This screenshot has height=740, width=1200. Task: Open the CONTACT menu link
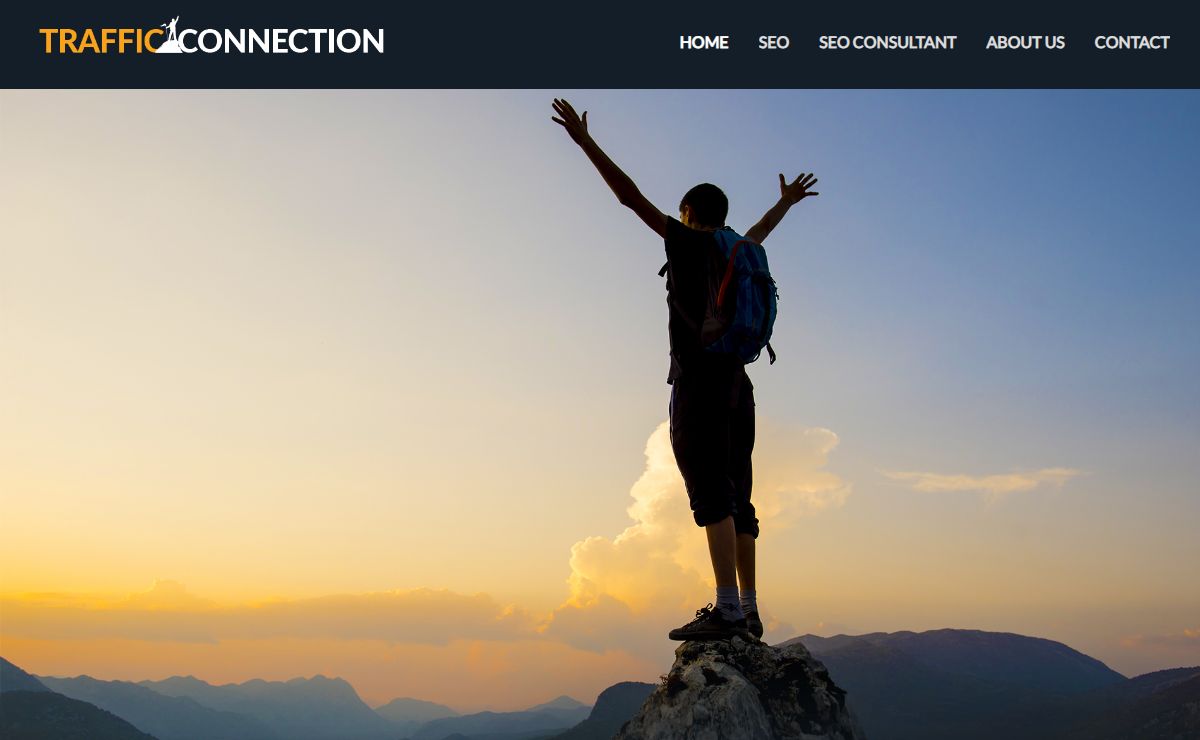point(1132,43)
